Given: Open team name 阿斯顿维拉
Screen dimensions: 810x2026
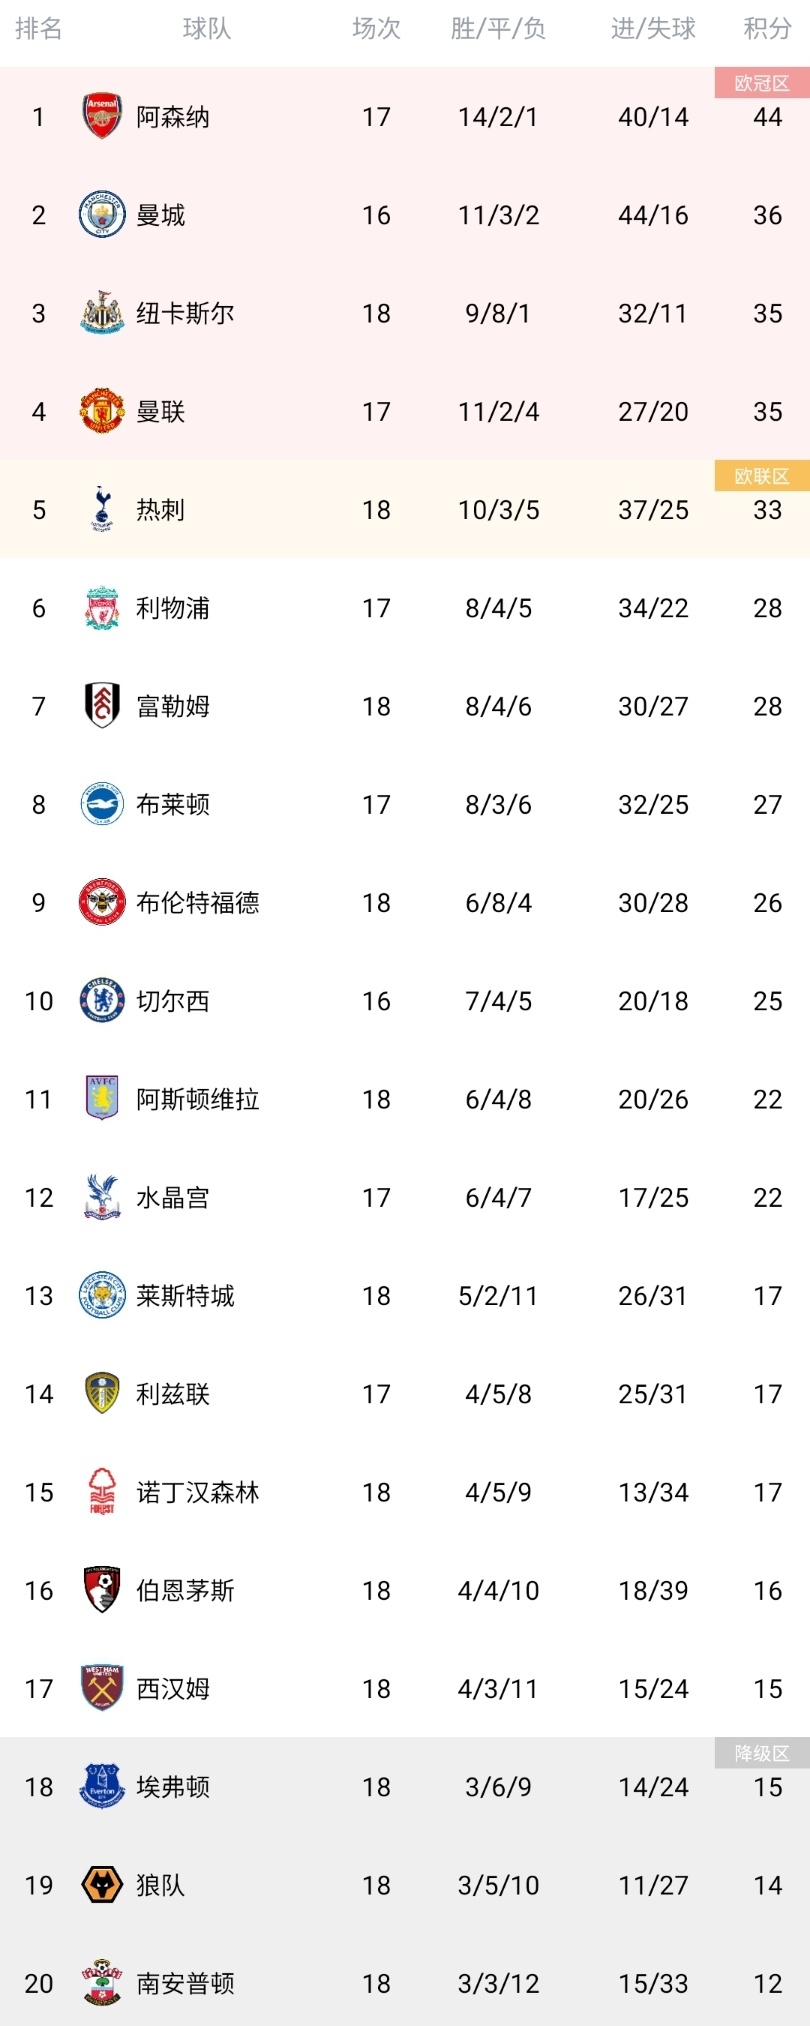Looking at the screenshot, I should (x=198, y=1100).
